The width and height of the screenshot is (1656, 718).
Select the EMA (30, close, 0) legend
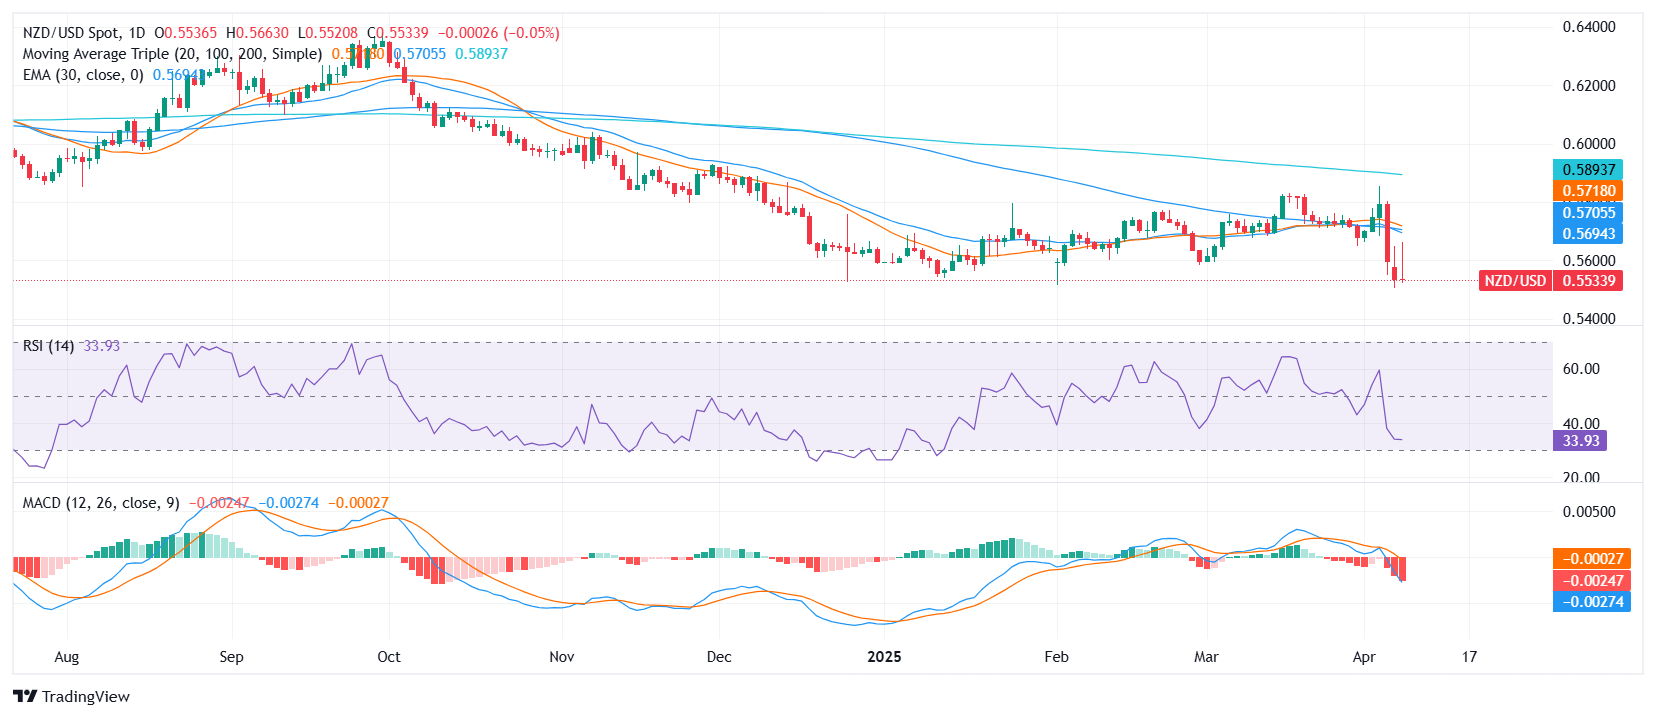click(x=83, y=75)
